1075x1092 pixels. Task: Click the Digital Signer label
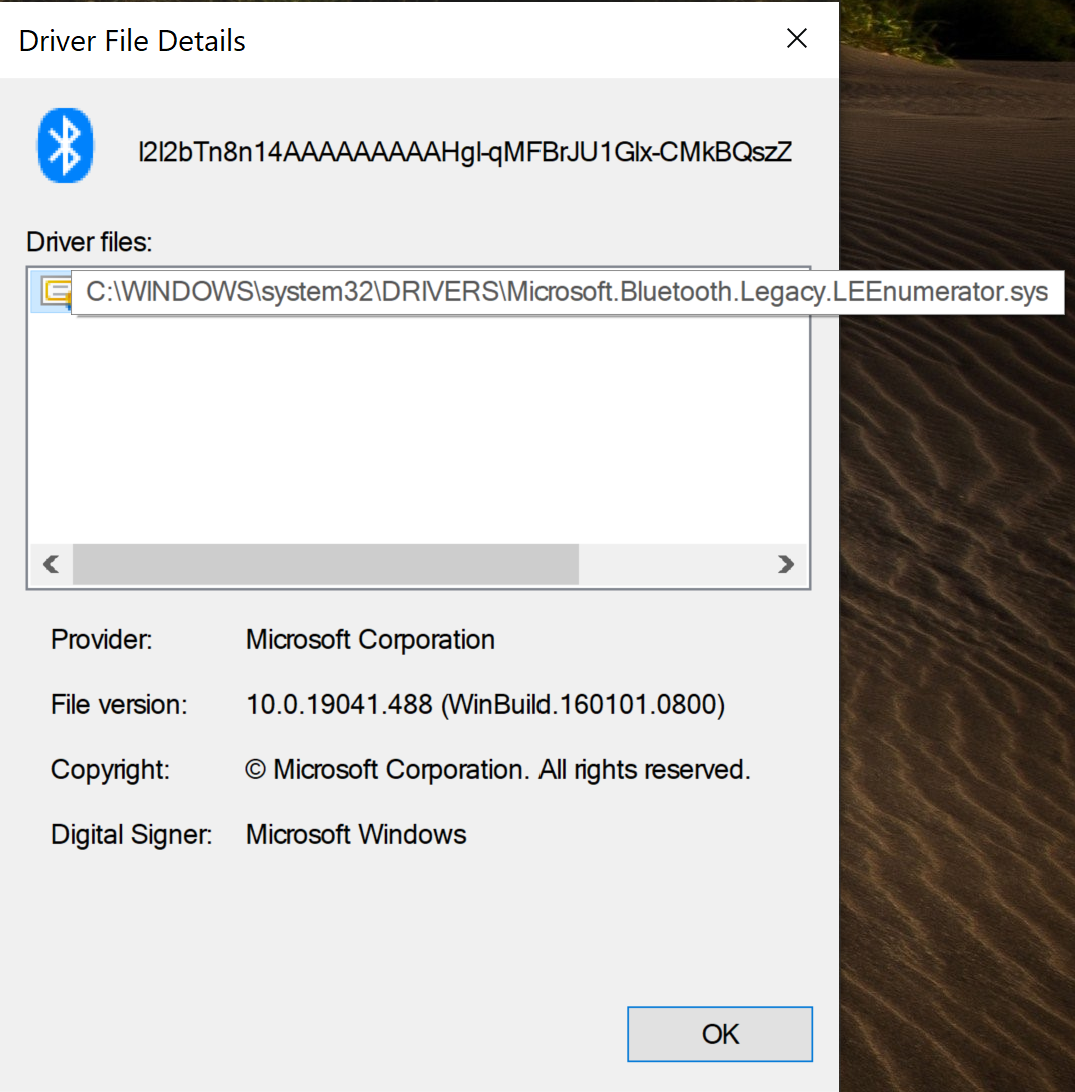132,834
